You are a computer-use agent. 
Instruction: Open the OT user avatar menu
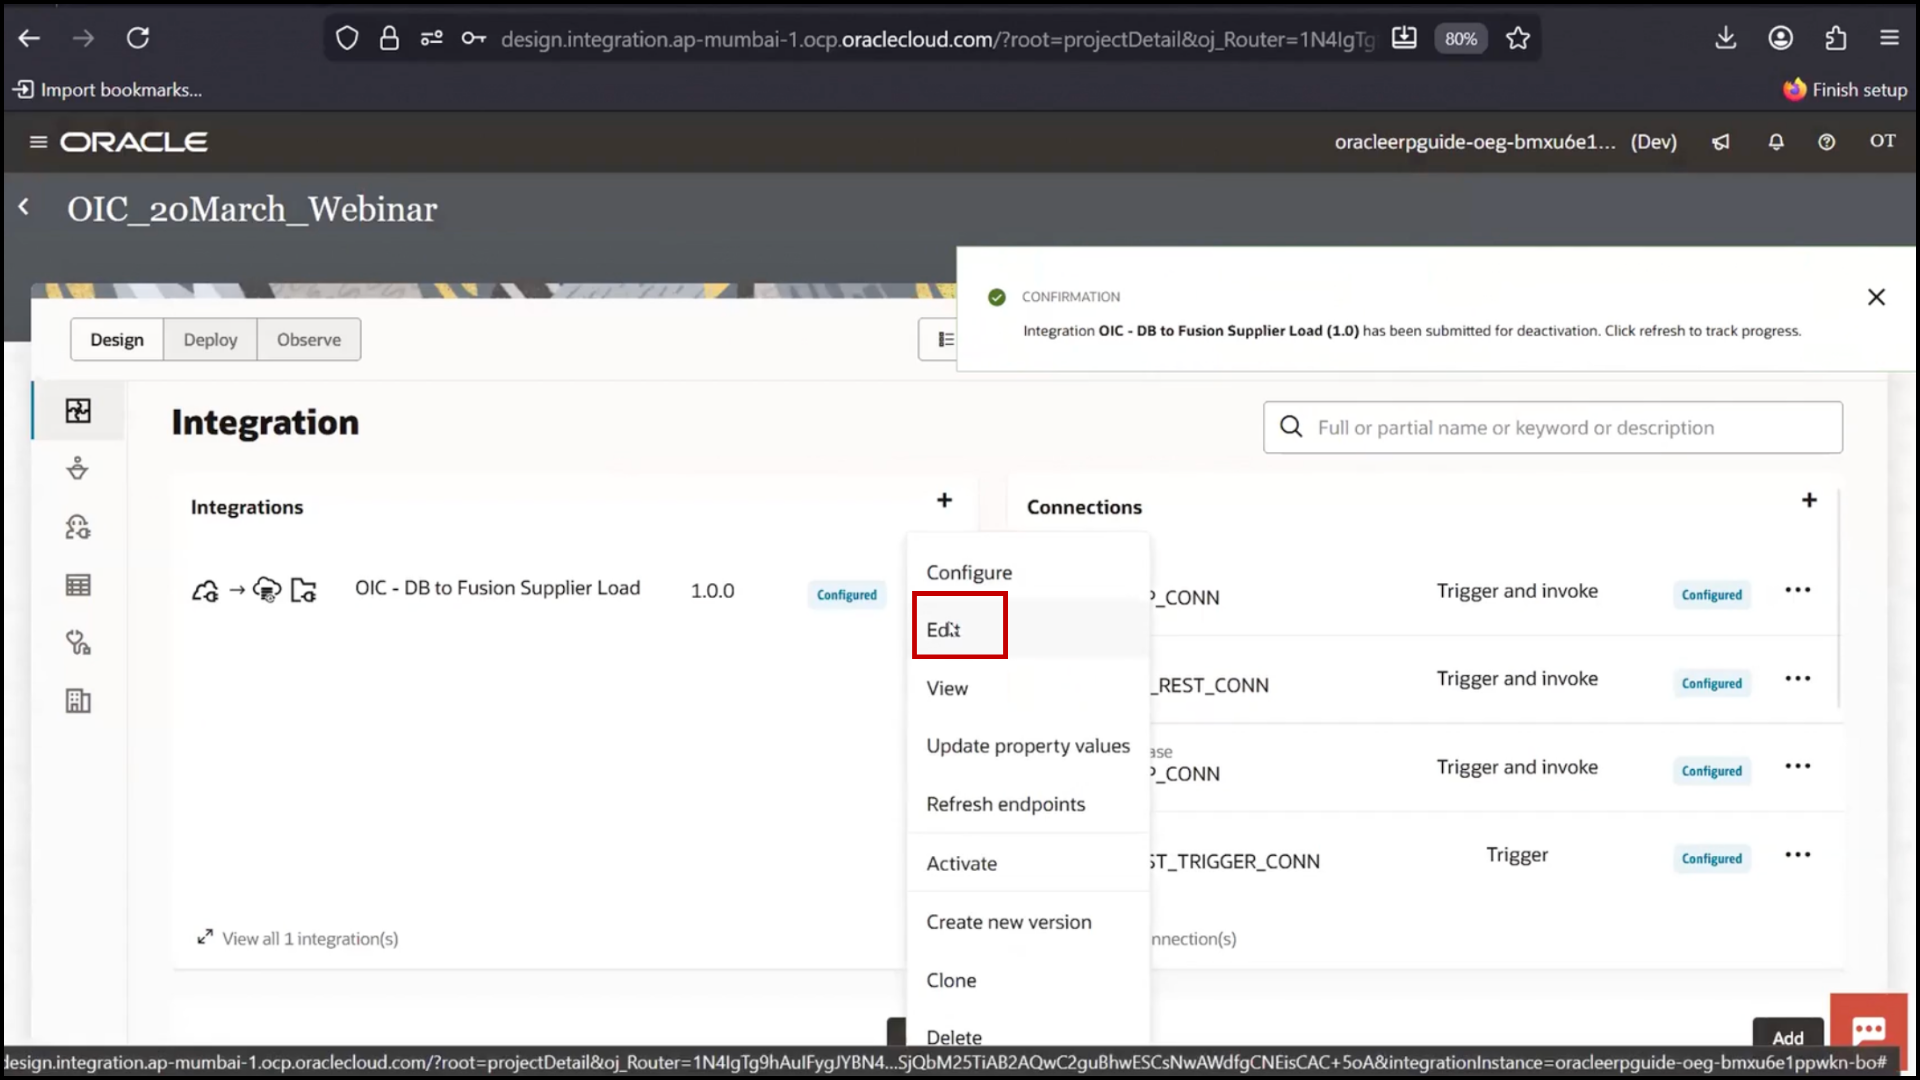pos(1882,141)
